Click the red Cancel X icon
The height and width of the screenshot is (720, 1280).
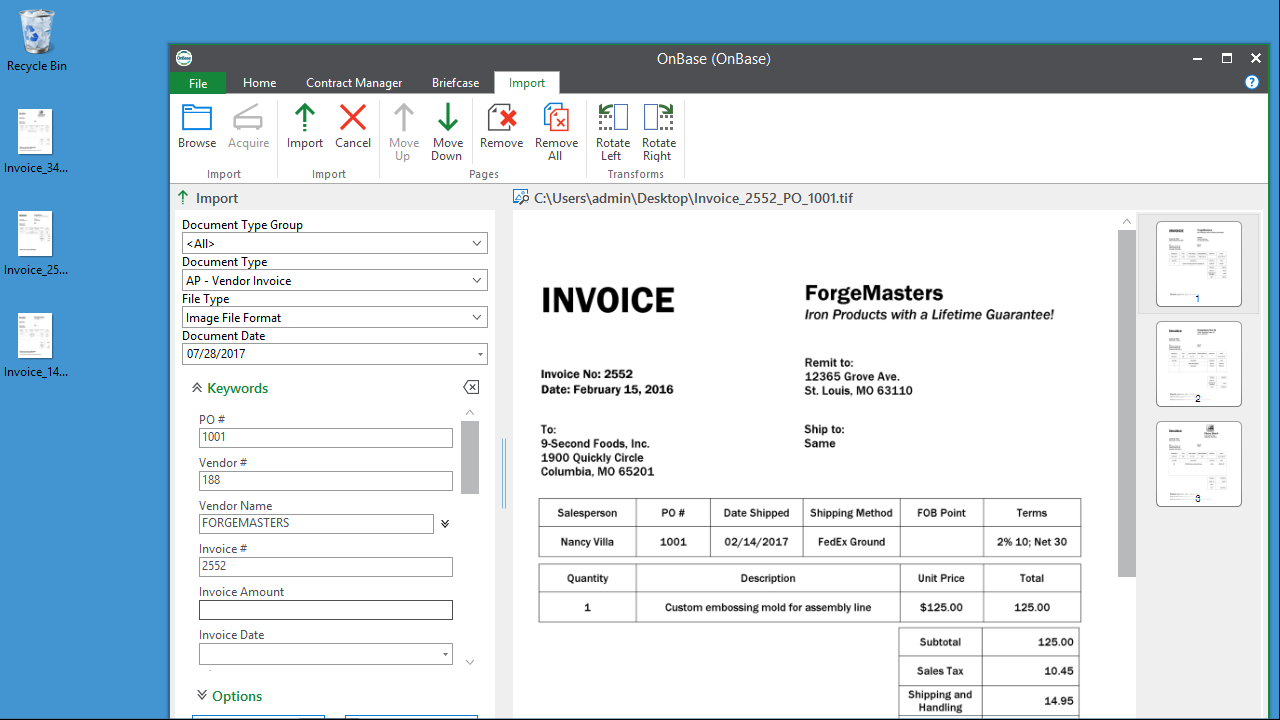click(353, 119)
